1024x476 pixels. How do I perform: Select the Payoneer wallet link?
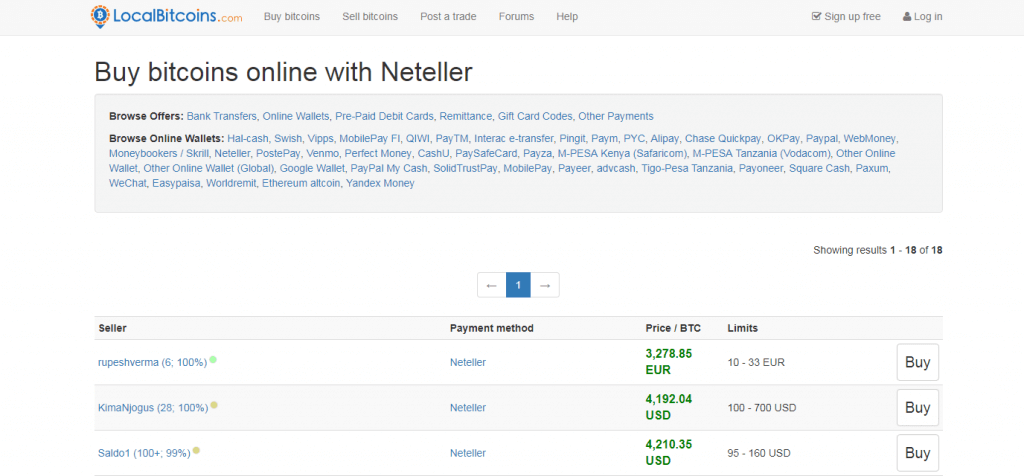[761, 168]
